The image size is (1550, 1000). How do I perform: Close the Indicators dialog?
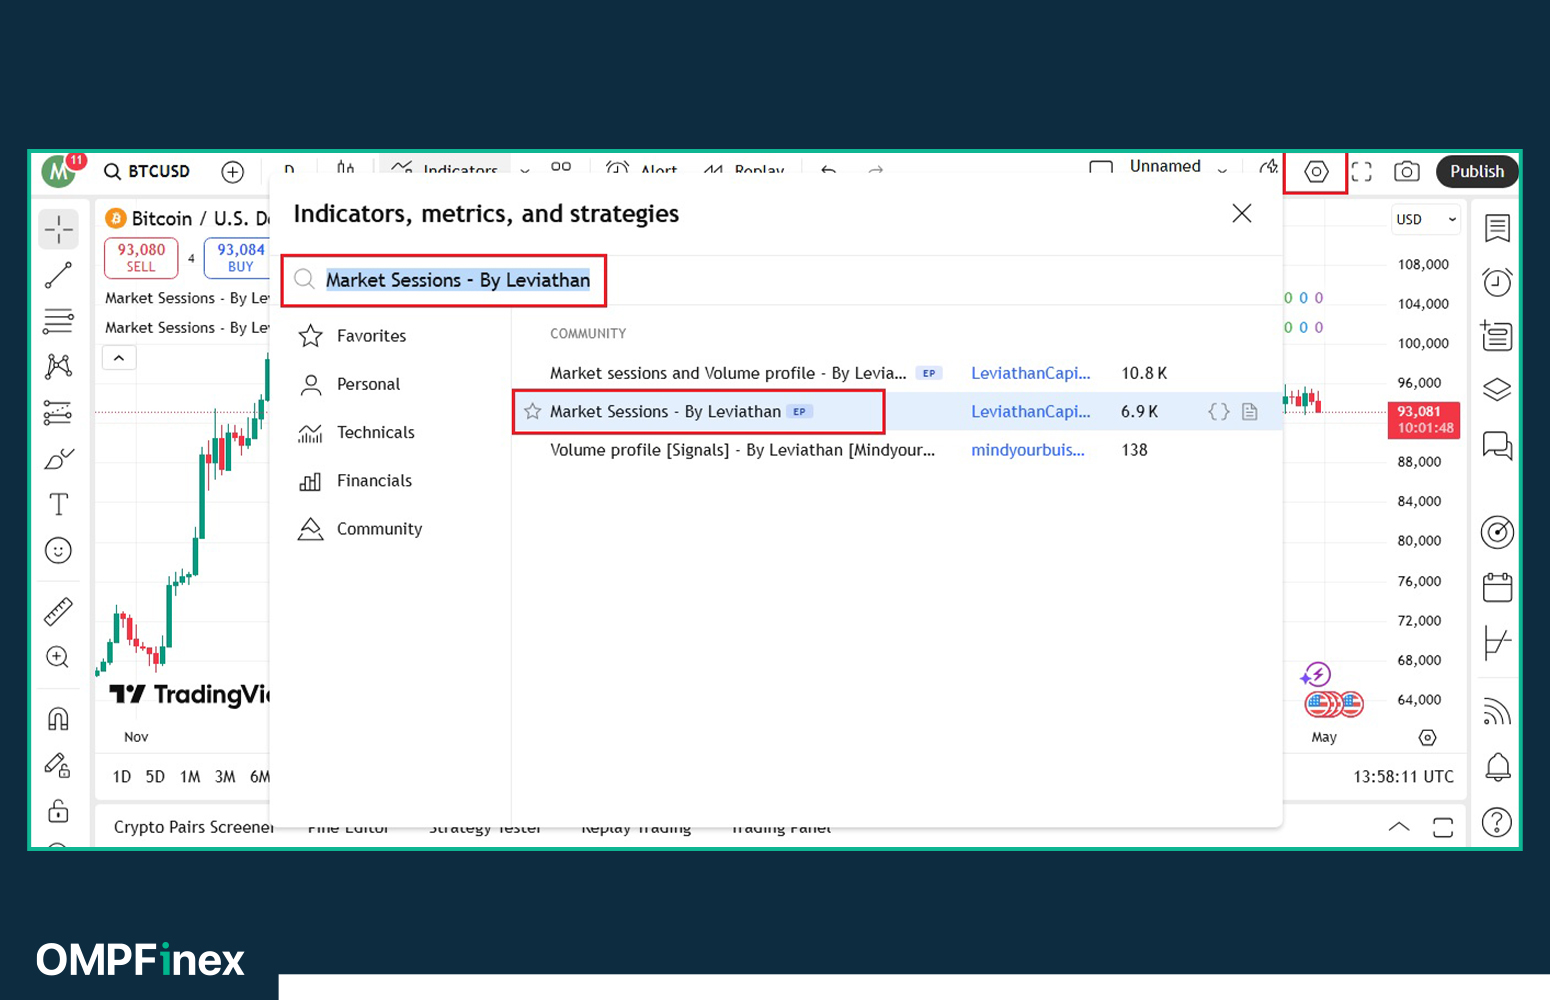1242,213
